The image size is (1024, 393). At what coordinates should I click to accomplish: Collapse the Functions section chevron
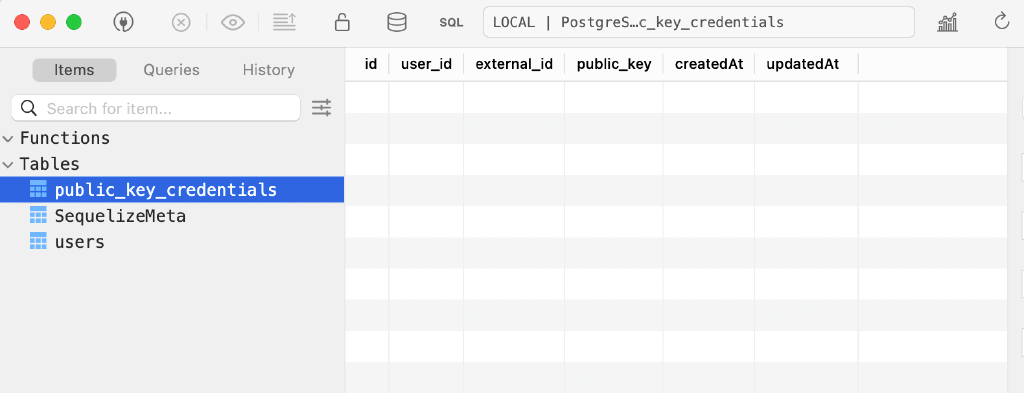[x=8, y=138]
